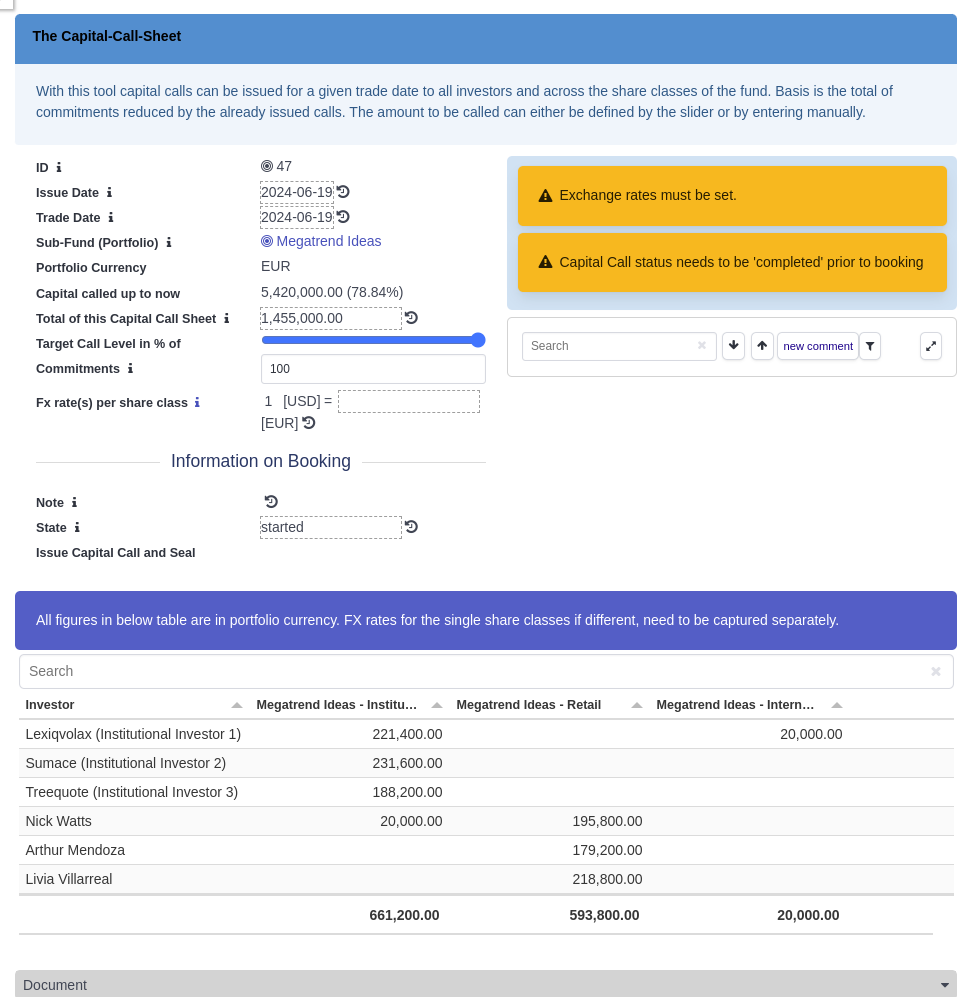Sort table by Investor column
Viewport: 976px width, 997px height.
[237, 705]
